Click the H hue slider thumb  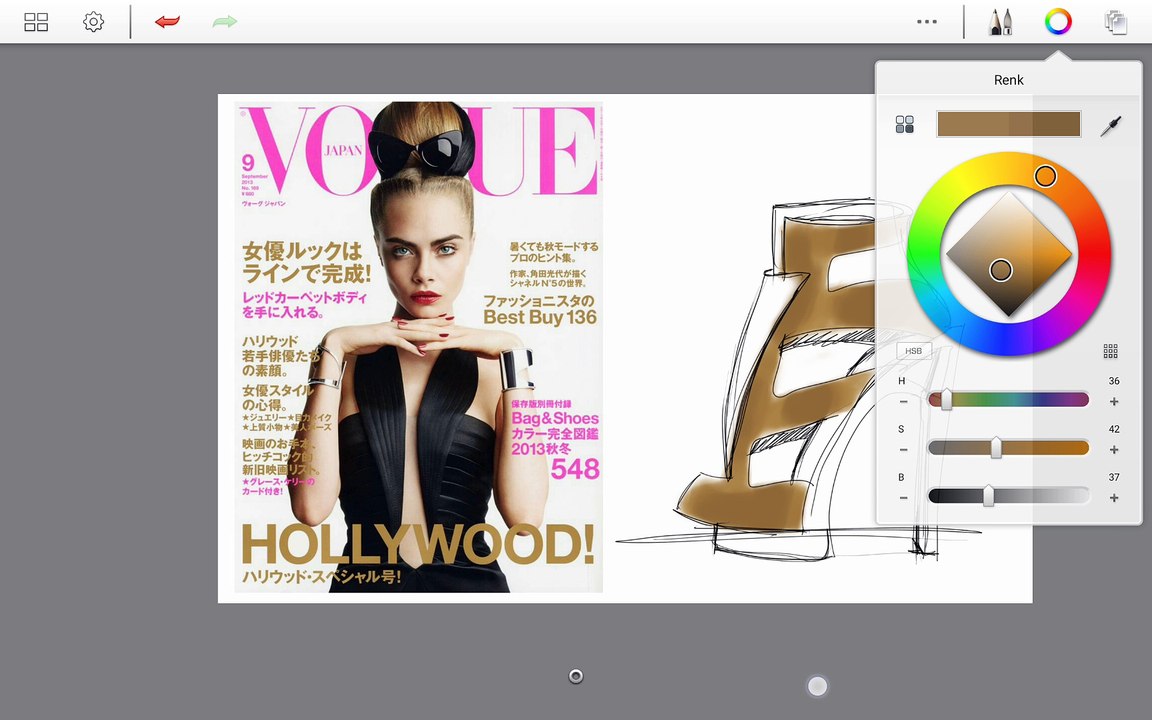click(946, 400)
